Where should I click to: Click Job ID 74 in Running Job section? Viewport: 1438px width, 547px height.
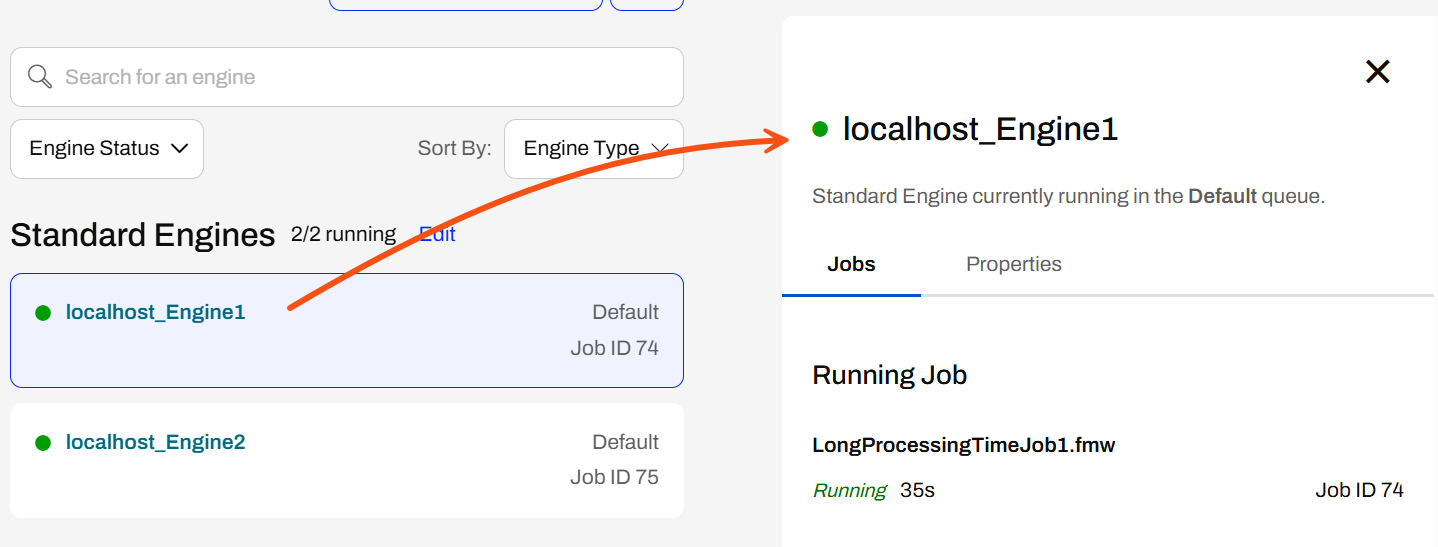pos(1359,490)
